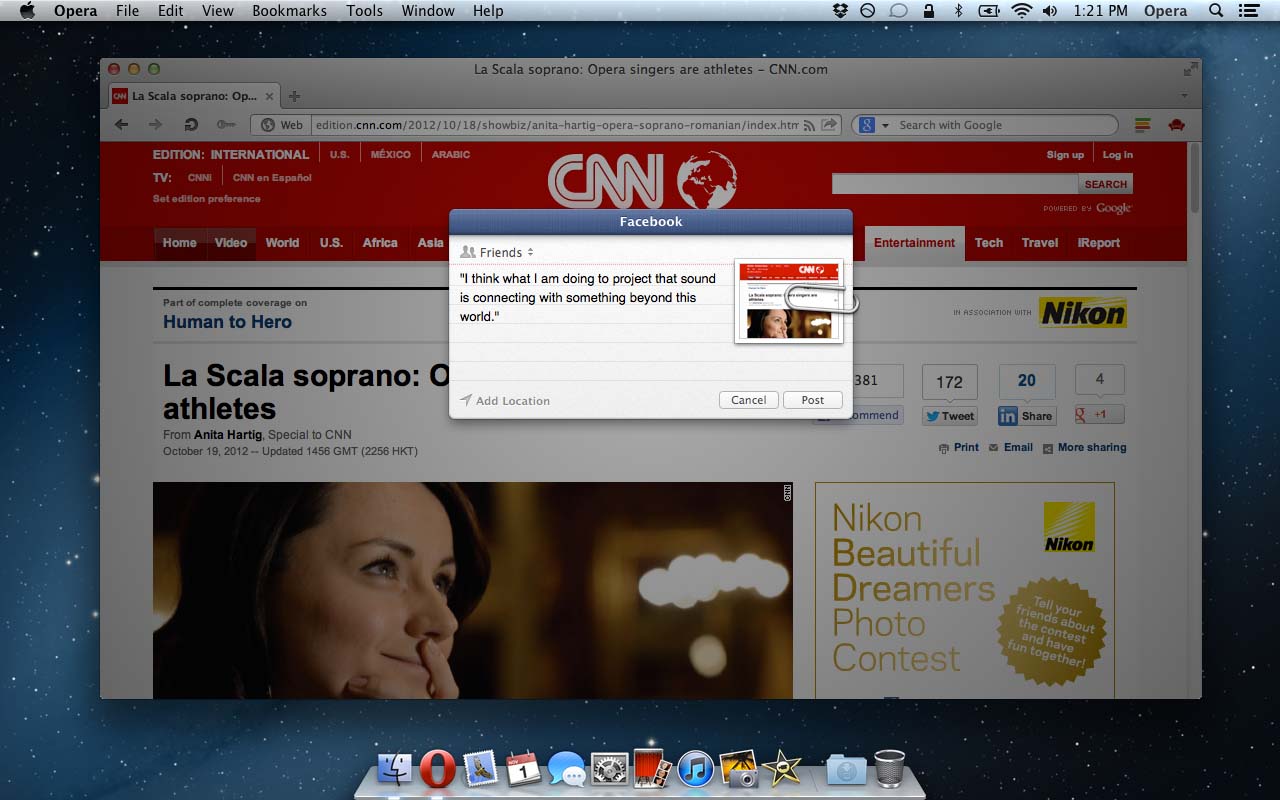The height and width of the screenshot is (800, 1280).
Task: Open the closed-tabs dropdown arrow on the tab bar
Action: pyautogui.click(x=1185, y=97)
